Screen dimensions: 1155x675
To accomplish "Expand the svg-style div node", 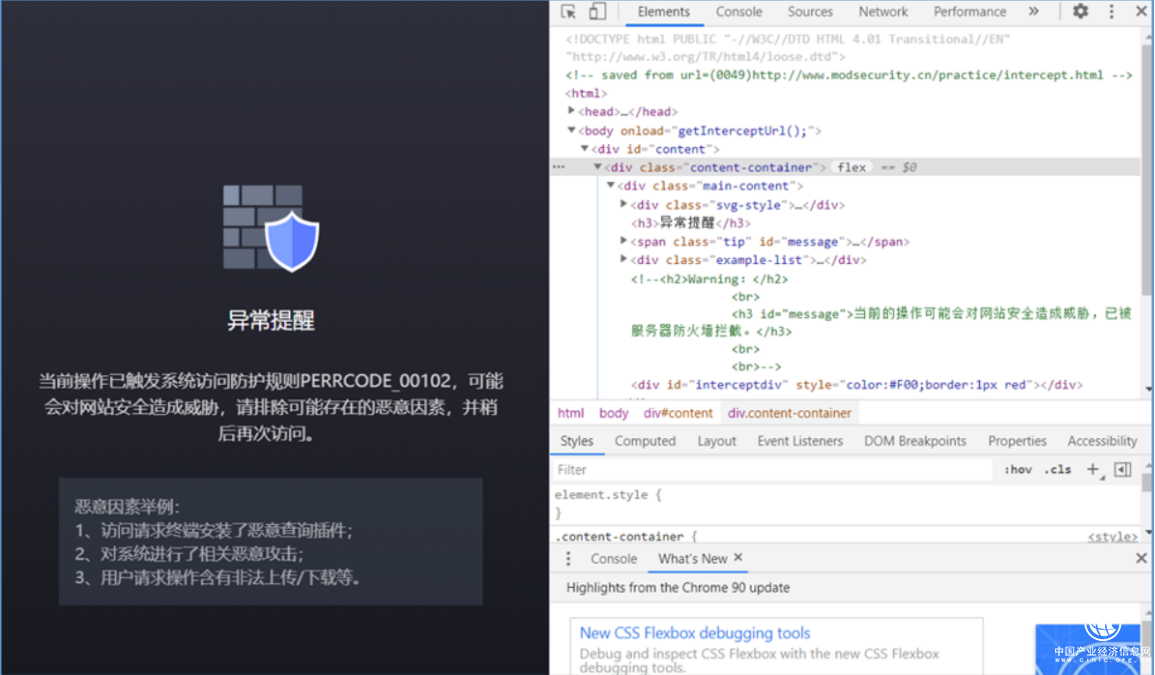I will (624, 204).
